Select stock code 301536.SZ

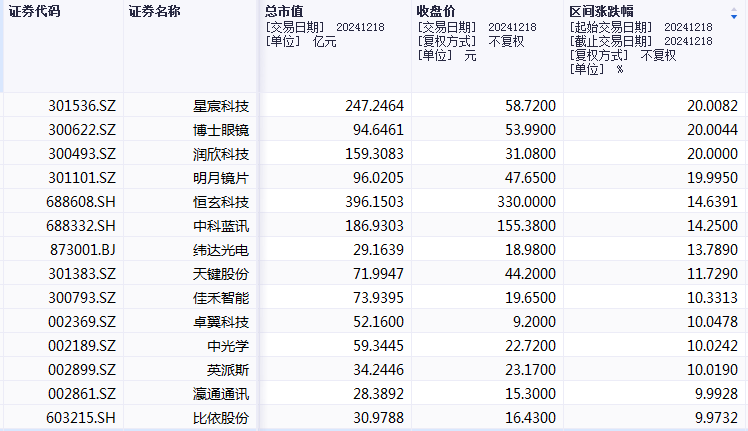pos(82,105)
